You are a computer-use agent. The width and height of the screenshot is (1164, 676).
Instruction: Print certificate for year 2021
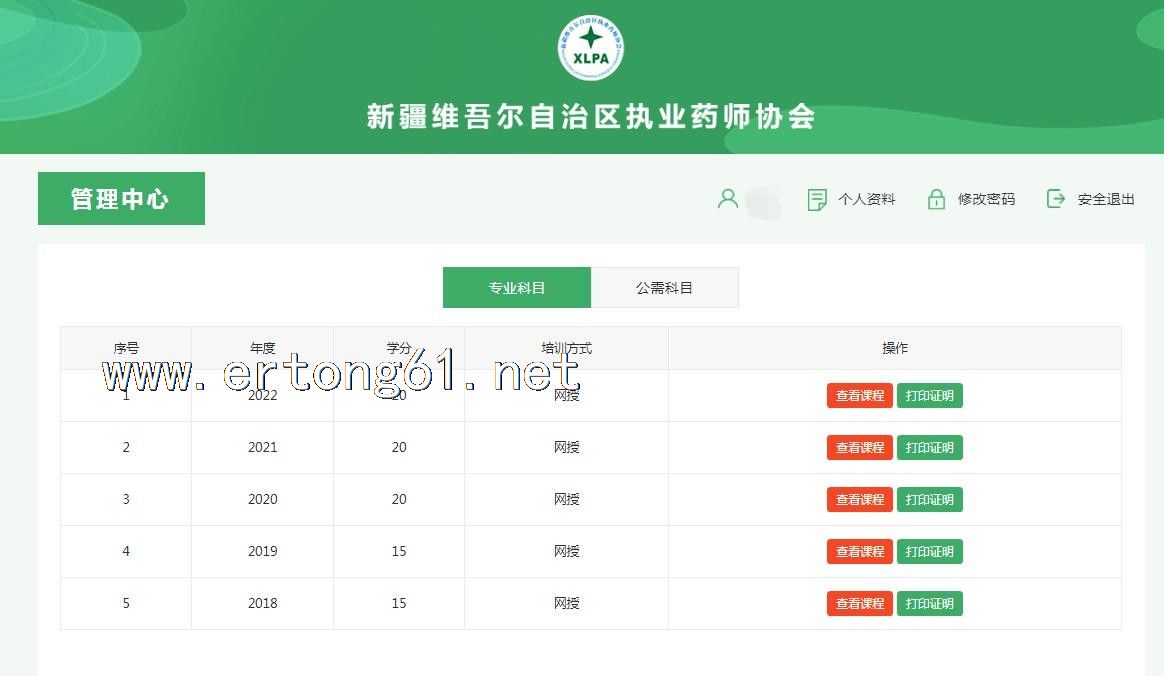[929, 448]
